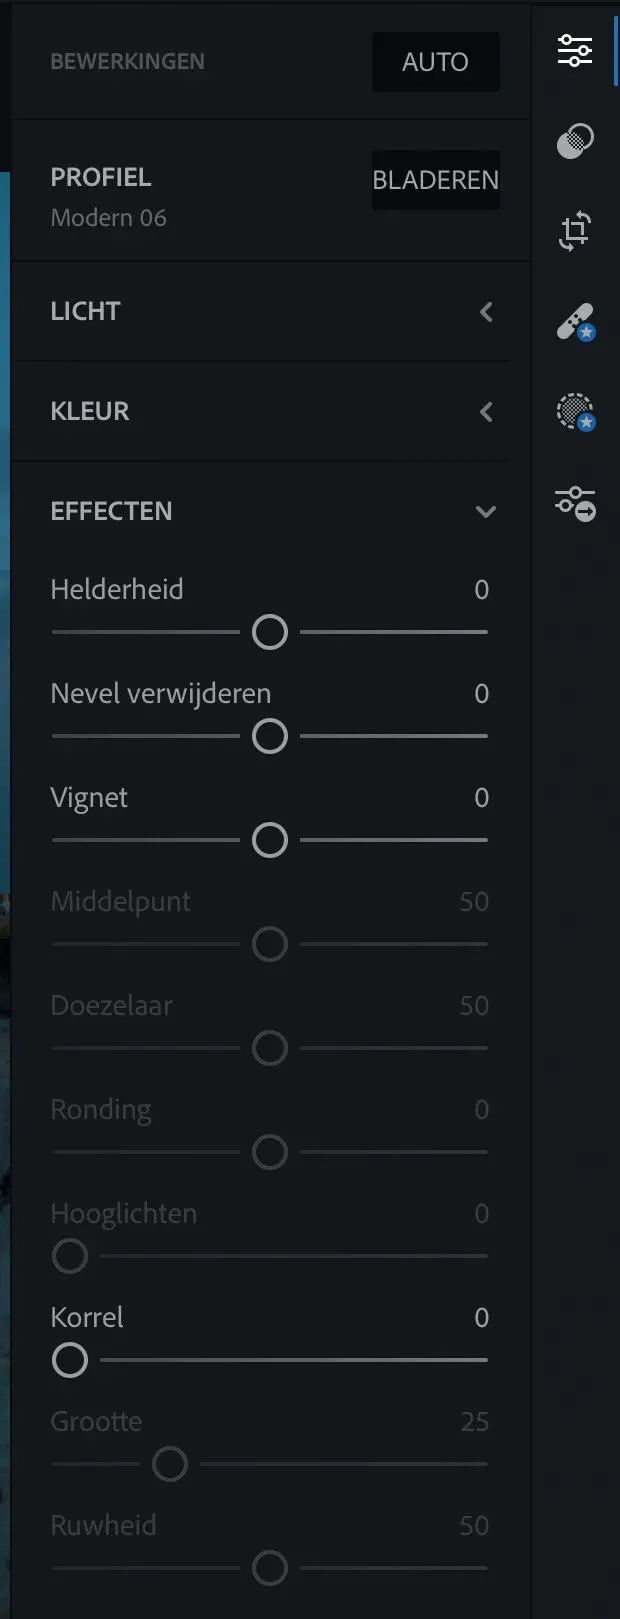The image size is (620, 1619).
Task: Click the Nevel verwijderen value field
Action: pos(481,694)
